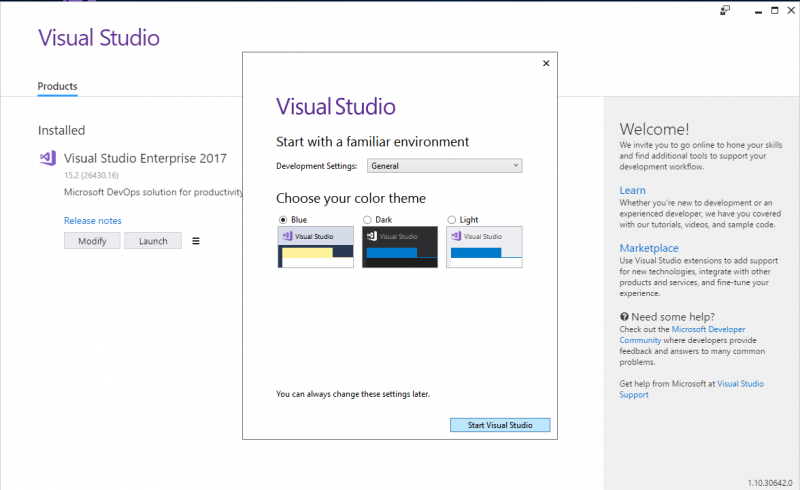
Task: Click the help question mark icon
Action: click(x=624, y=316)
